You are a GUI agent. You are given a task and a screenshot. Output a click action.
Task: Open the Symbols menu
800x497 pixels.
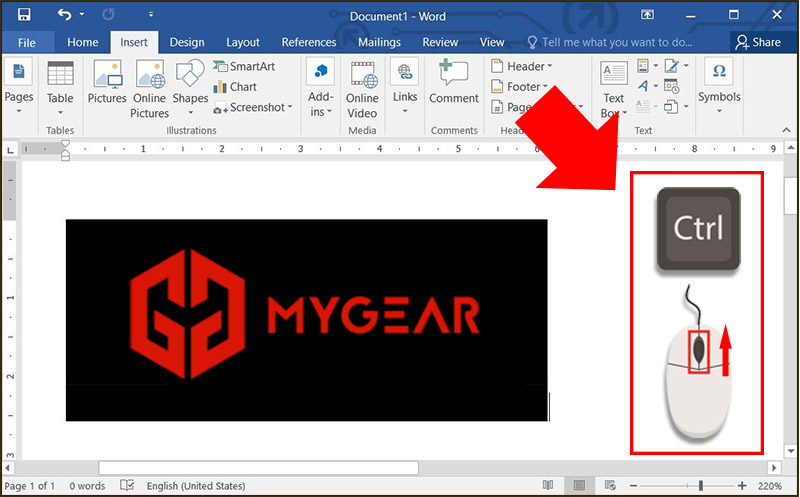tap(719, 86)
